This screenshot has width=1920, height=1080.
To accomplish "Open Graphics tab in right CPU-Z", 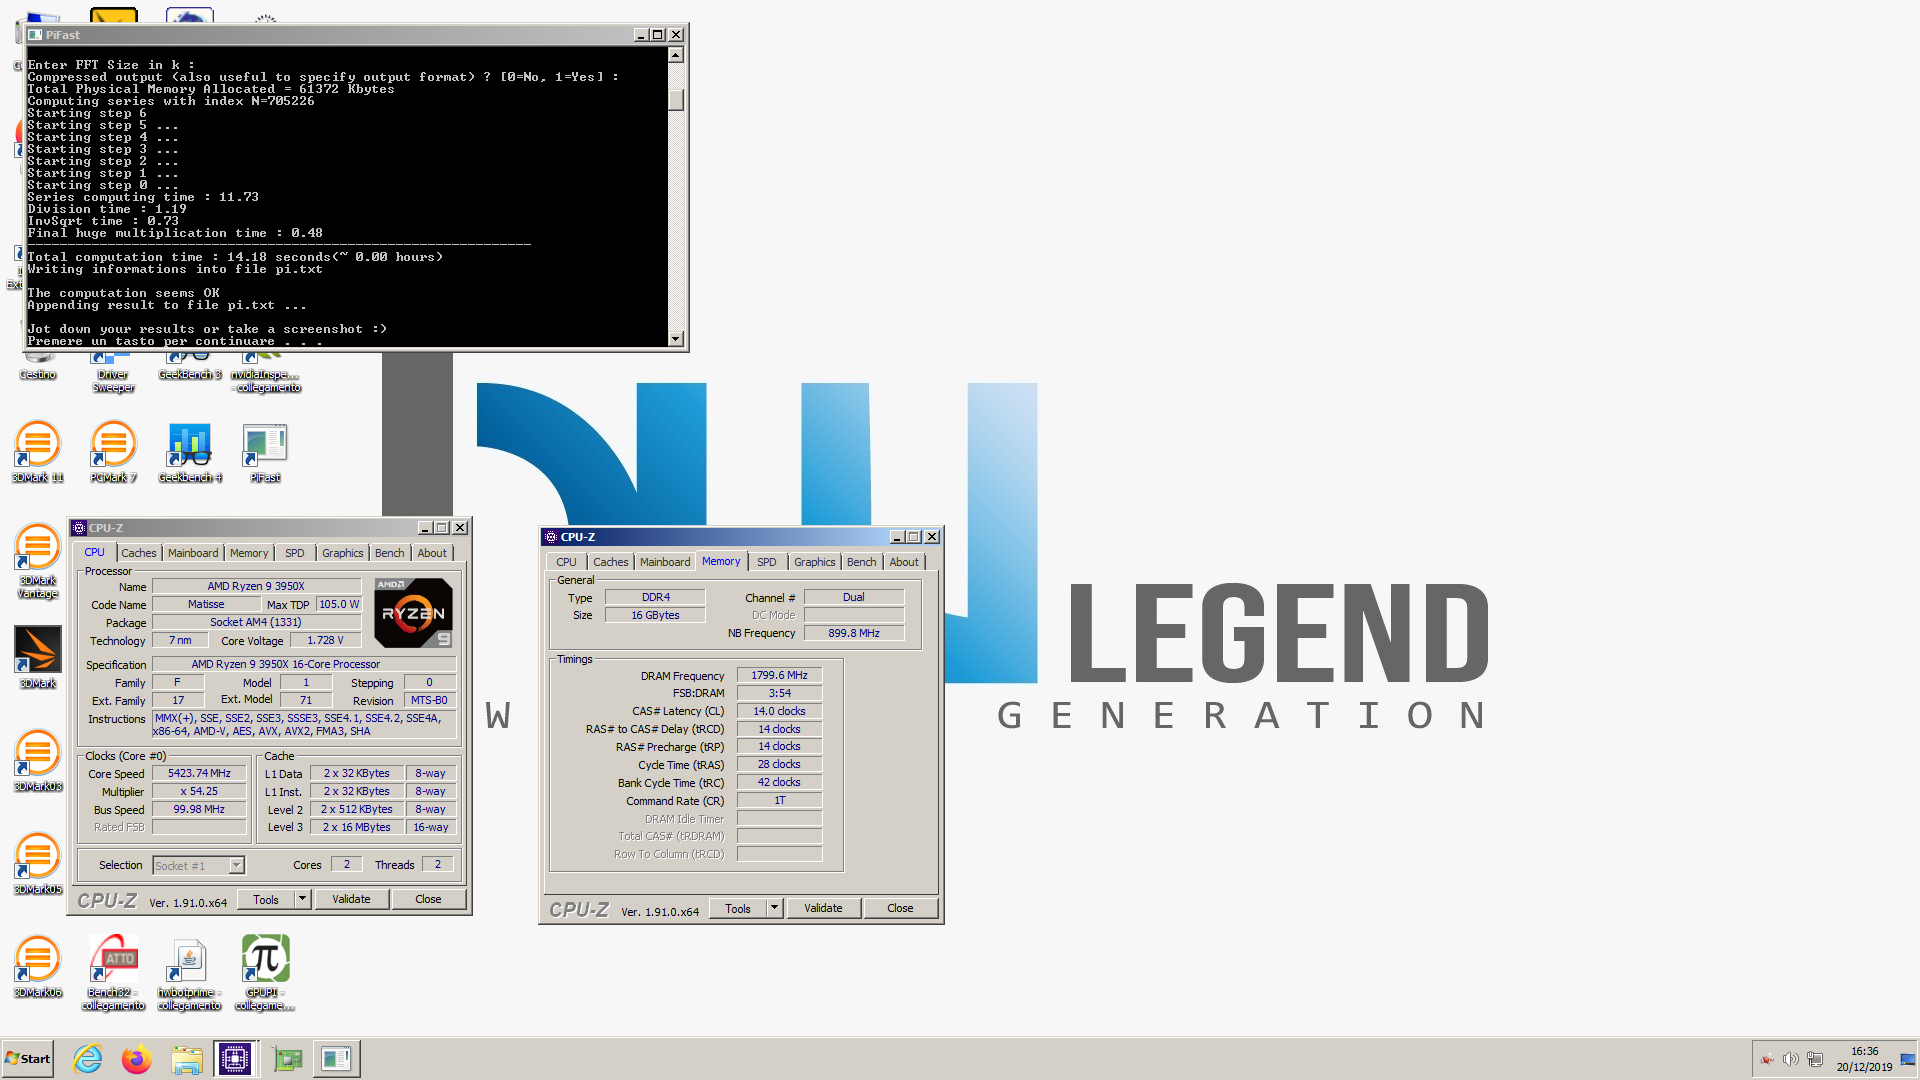I will coord(815,562).
